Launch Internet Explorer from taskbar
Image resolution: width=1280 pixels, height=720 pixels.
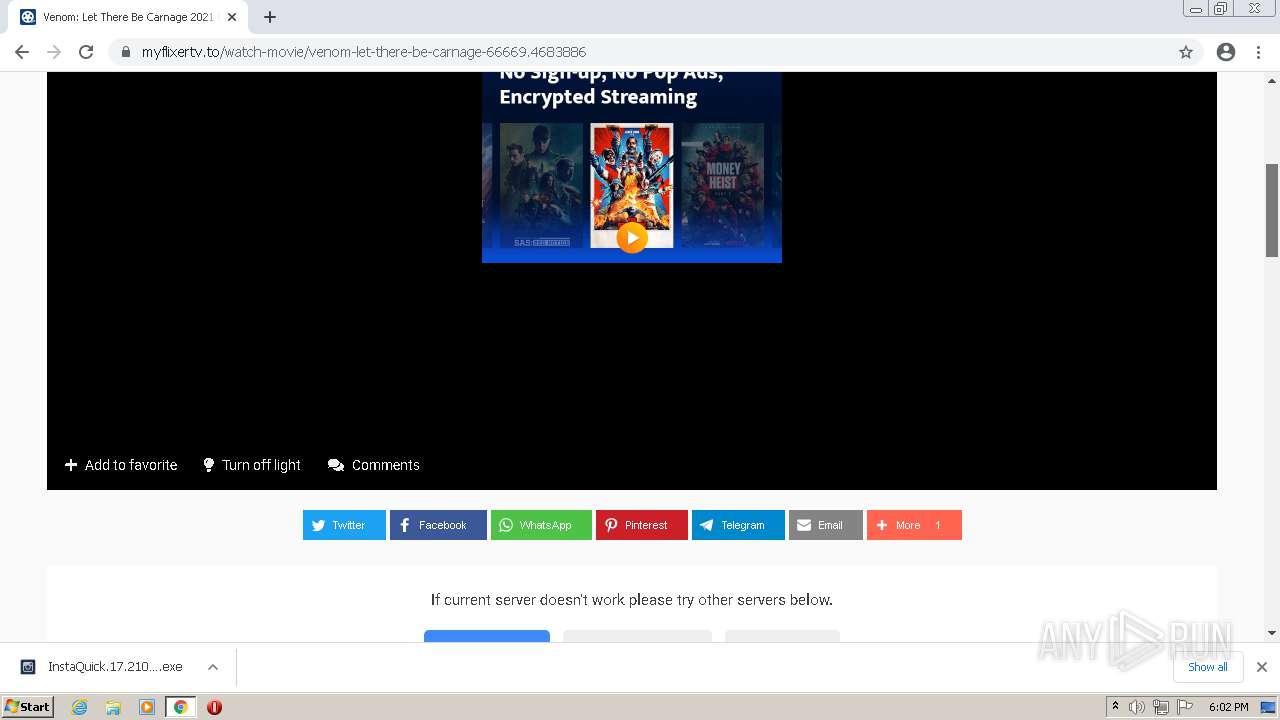point(80,707)
